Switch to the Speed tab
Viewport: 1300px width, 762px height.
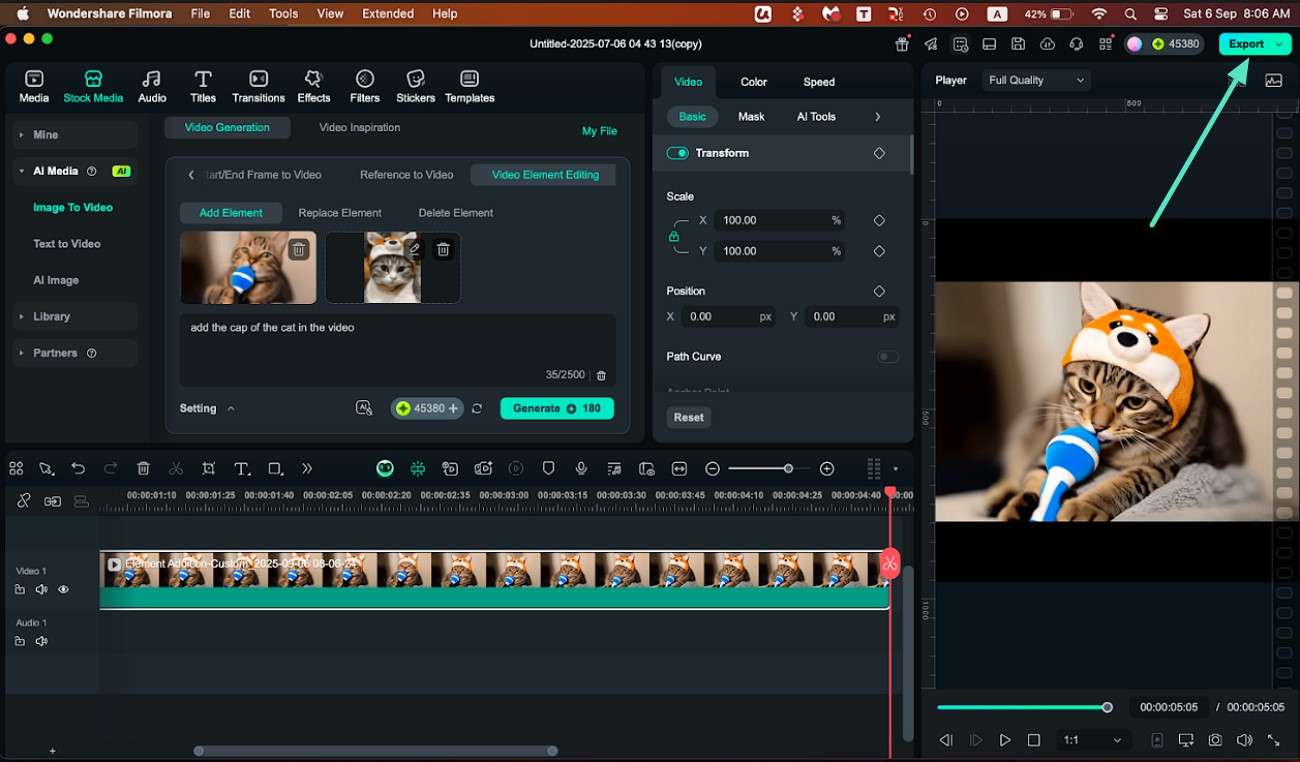(819, 82)
